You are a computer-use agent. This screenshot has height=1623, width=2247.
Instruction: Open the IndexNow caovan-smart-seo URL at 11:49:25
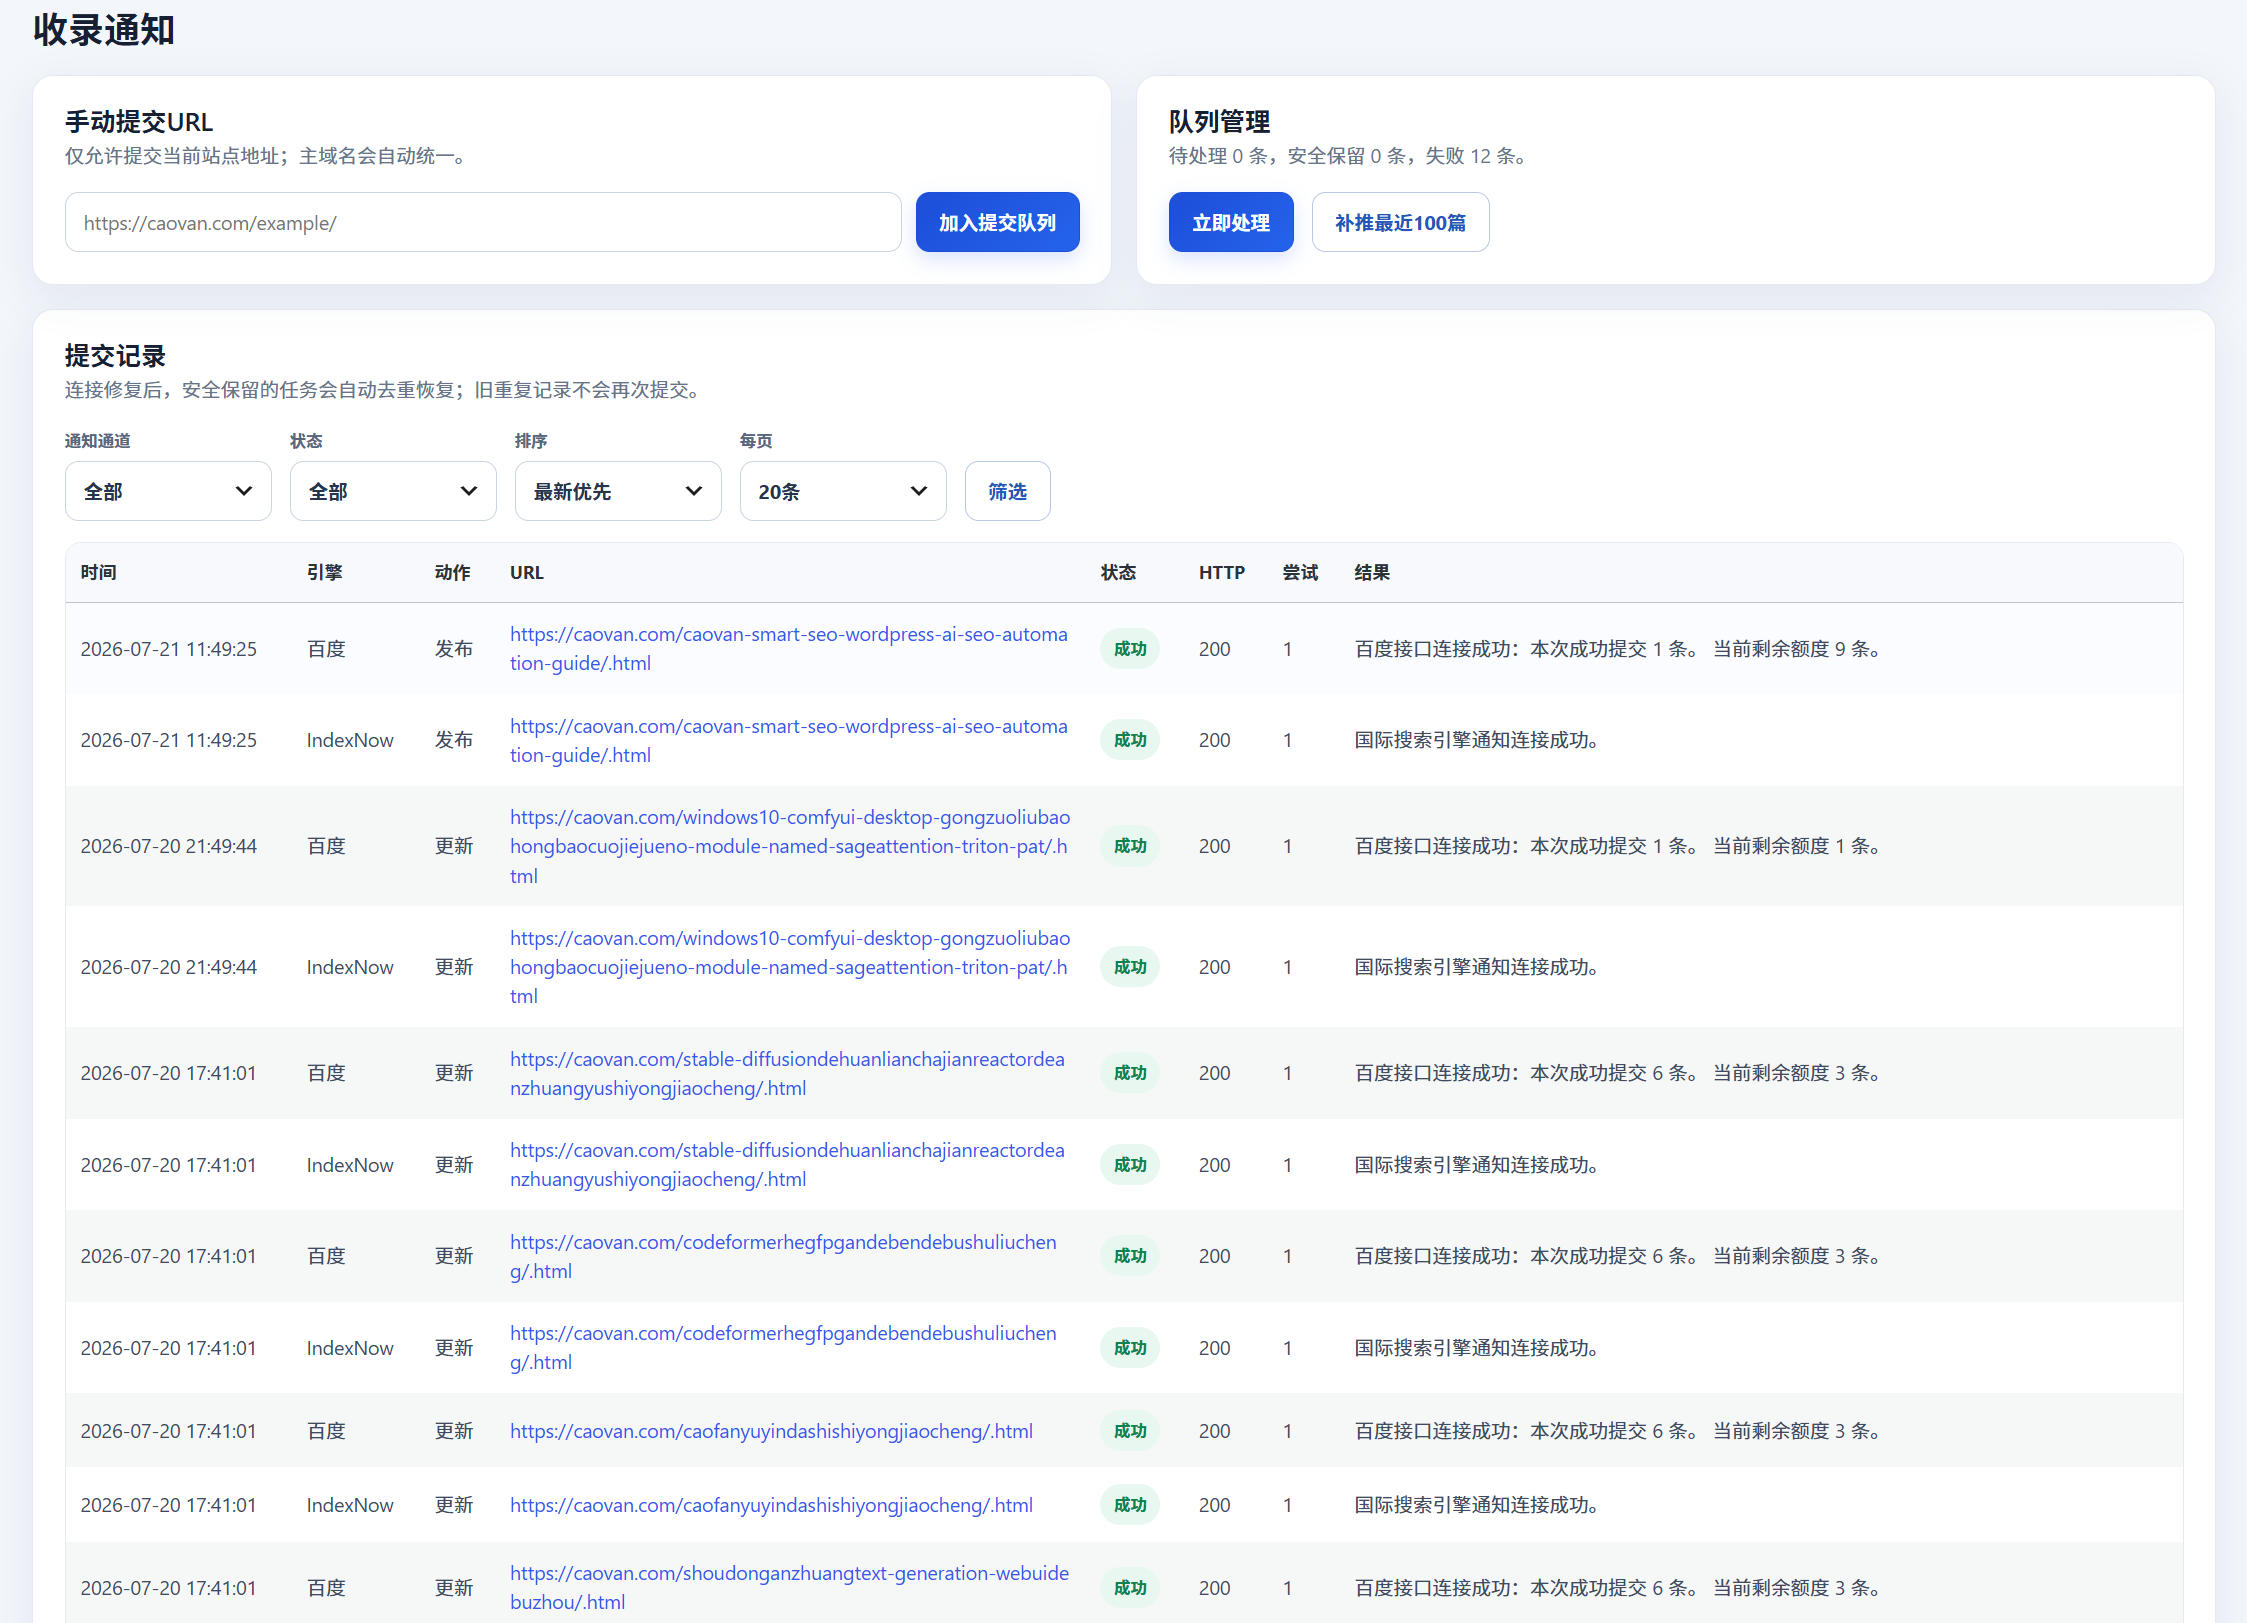(x=789, y=740)
